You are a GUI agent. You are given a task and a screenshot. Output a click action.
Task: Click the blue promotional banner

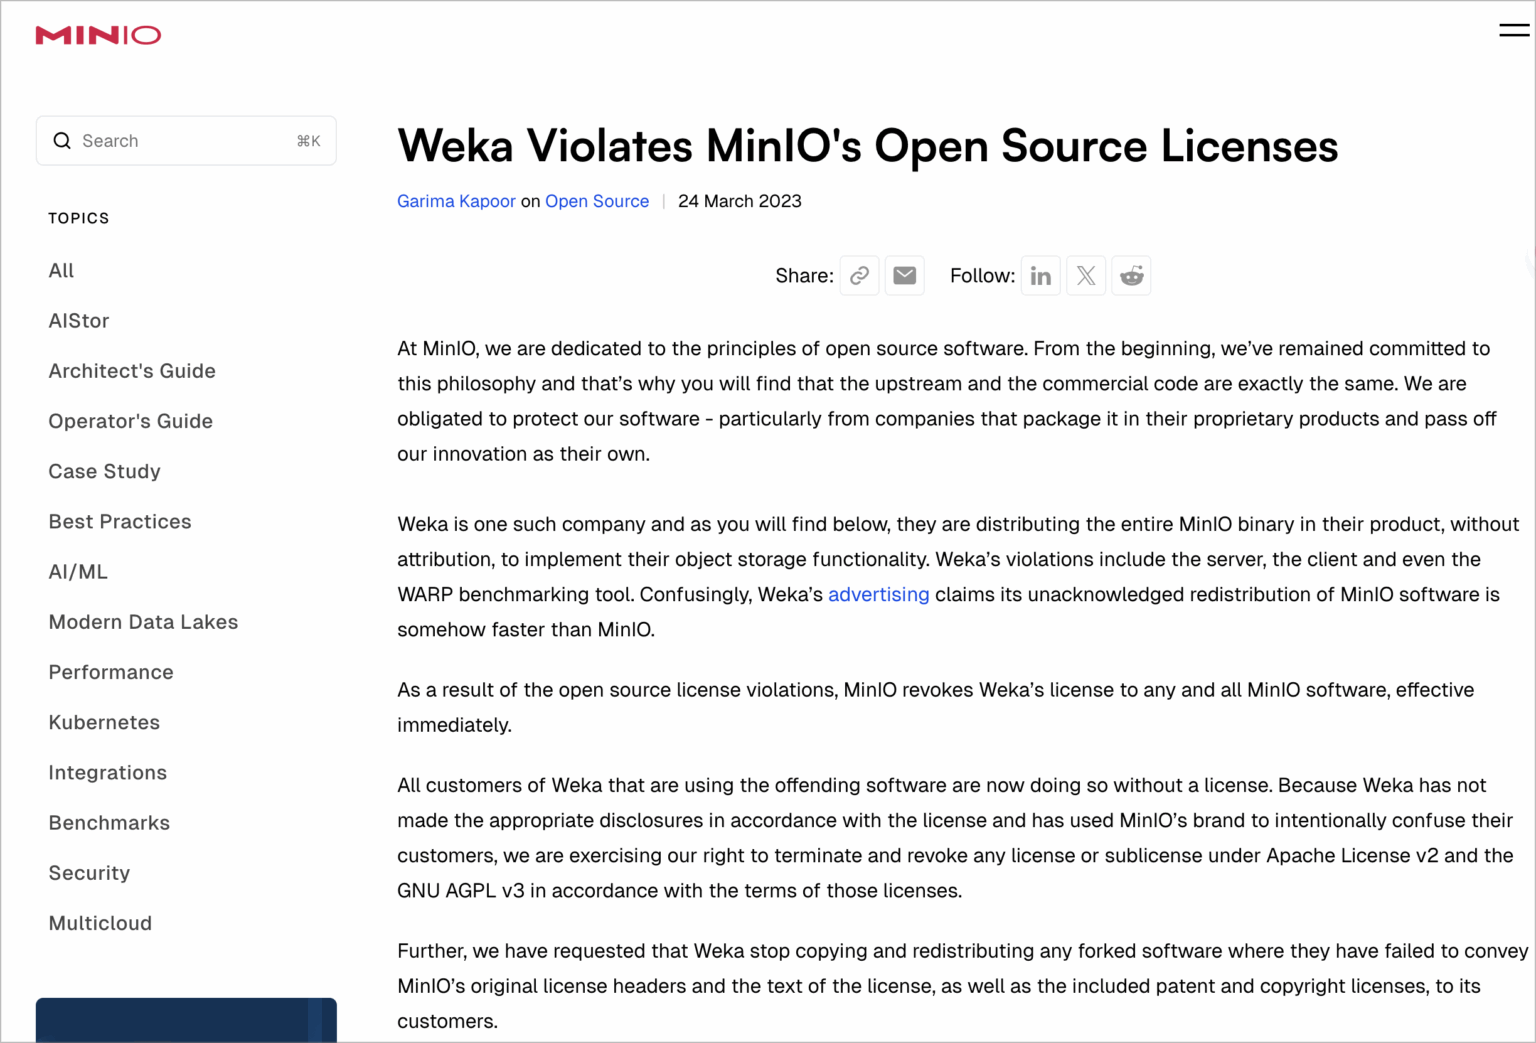[x=186, y=1020]
